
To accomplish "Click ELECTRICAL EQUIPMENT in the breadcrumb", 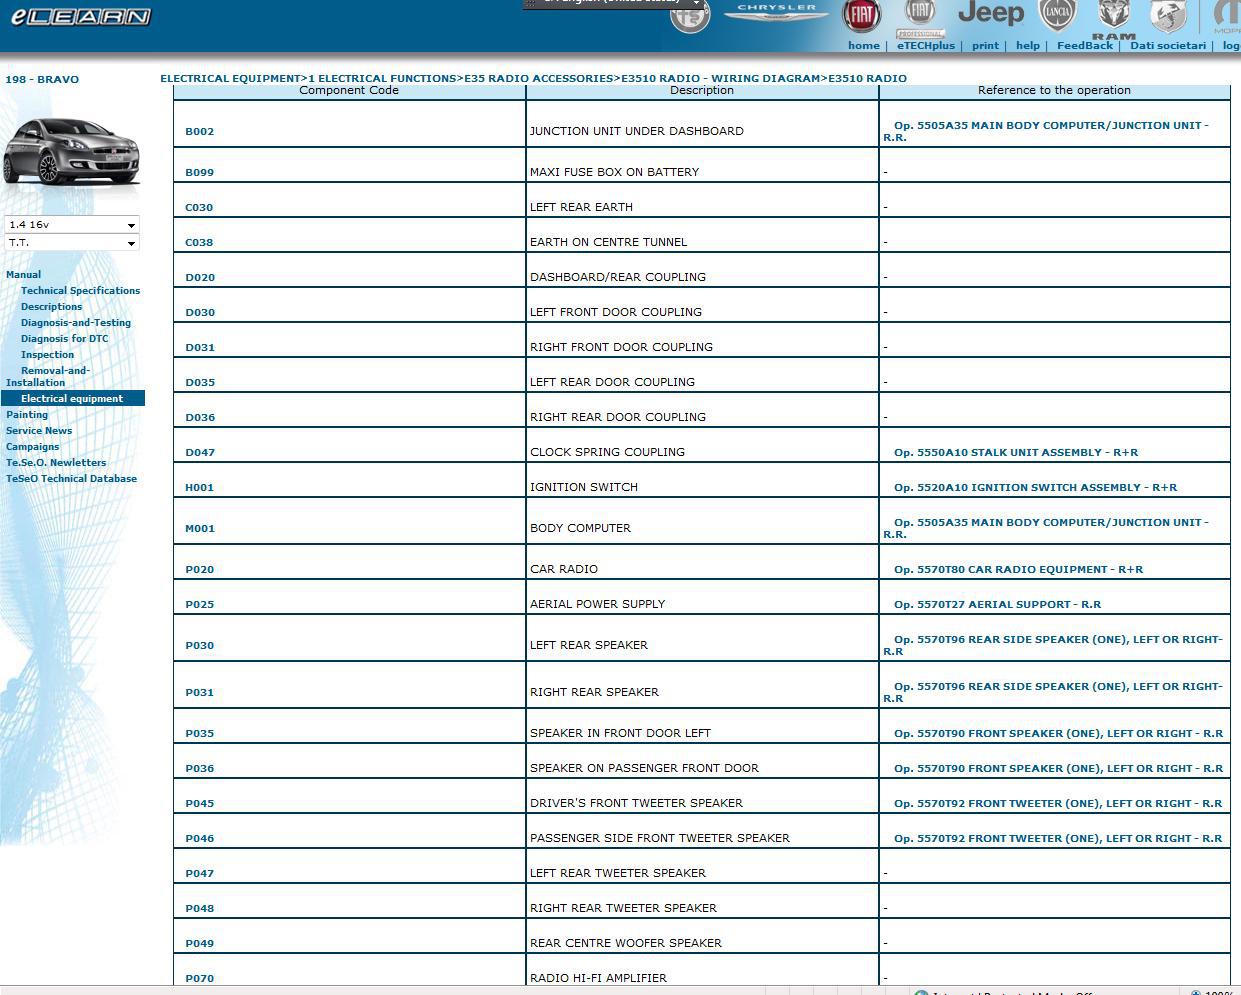I will point(230,78).
